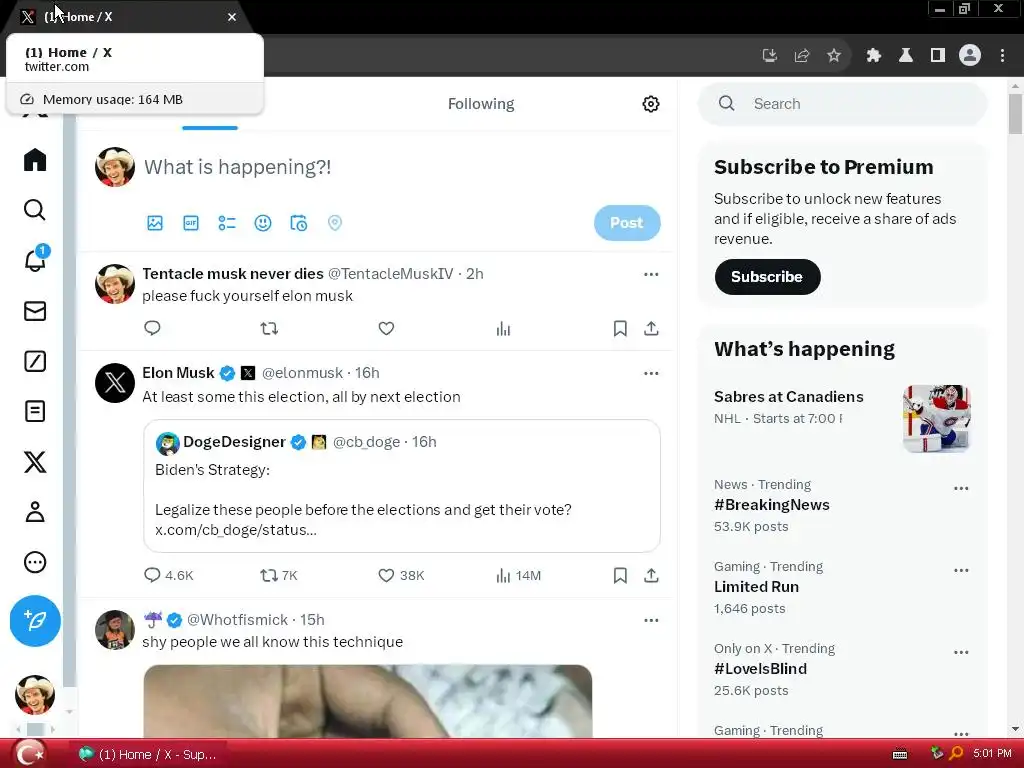The image size is (1024, 768).
Task: Open more options on Tentacle musk post
Action: (651, 274)
